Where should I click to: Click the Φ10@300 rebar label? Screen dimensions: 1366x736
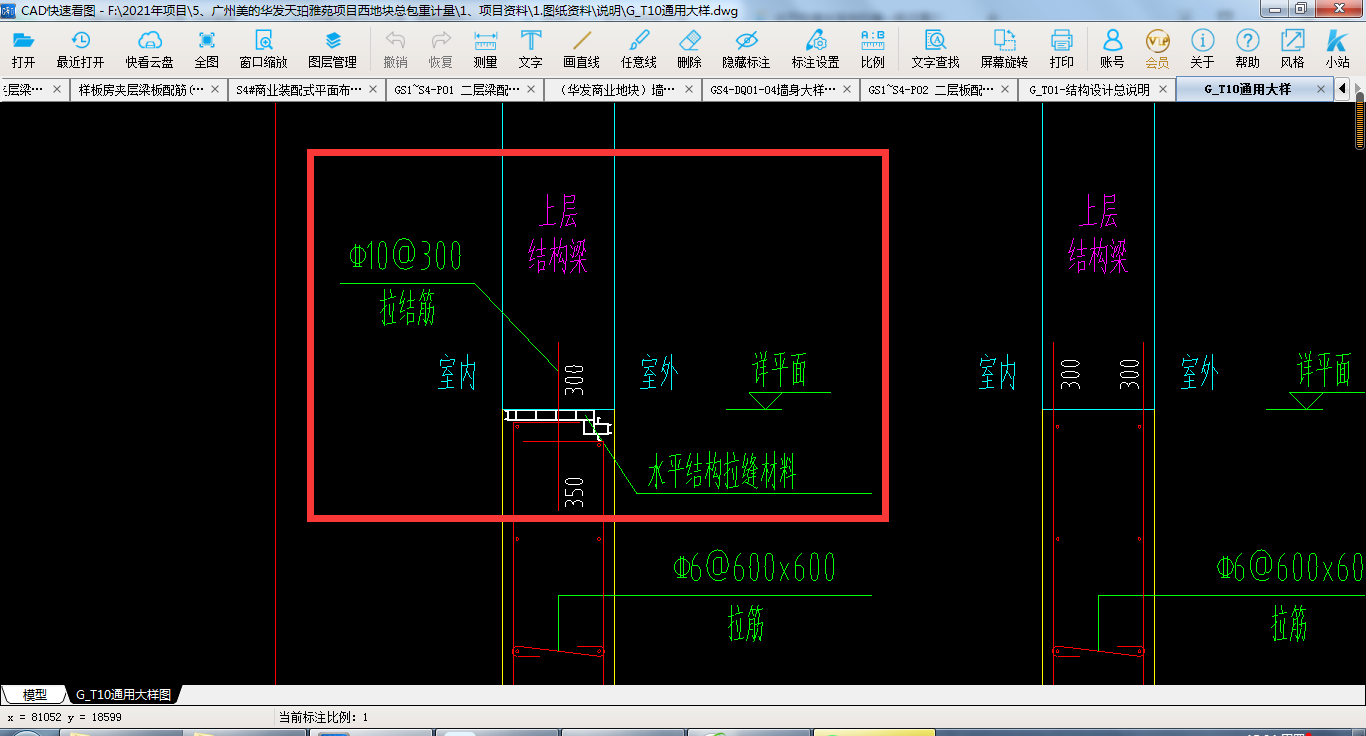coord(405,257)
